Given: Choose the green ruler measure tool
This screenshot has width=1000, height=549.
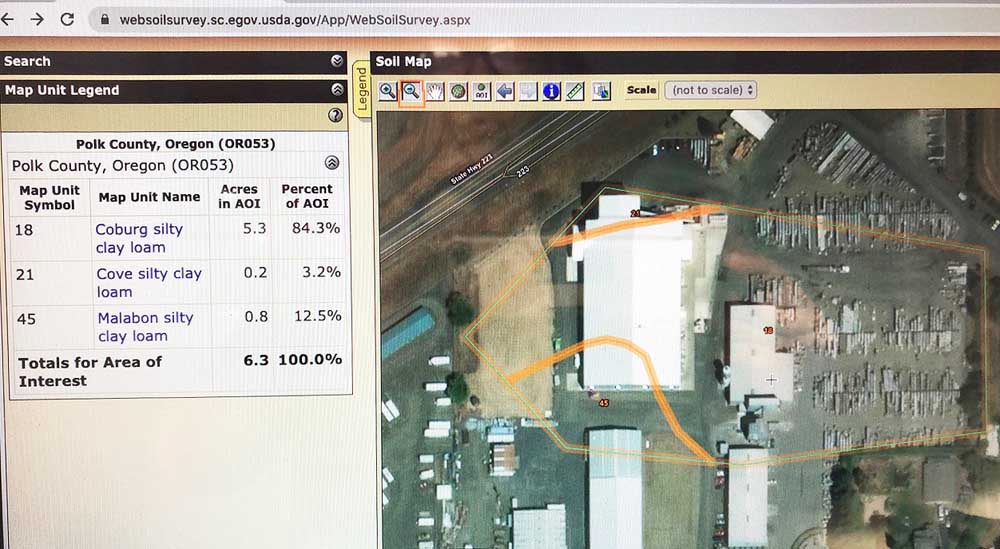Looking at the screenshot, I should (x=575, y=91).
